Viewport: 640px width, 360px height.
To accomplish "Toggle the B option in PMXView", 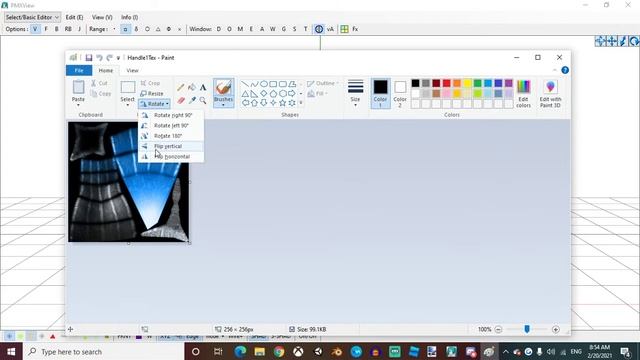I will (x=57, y=29).
